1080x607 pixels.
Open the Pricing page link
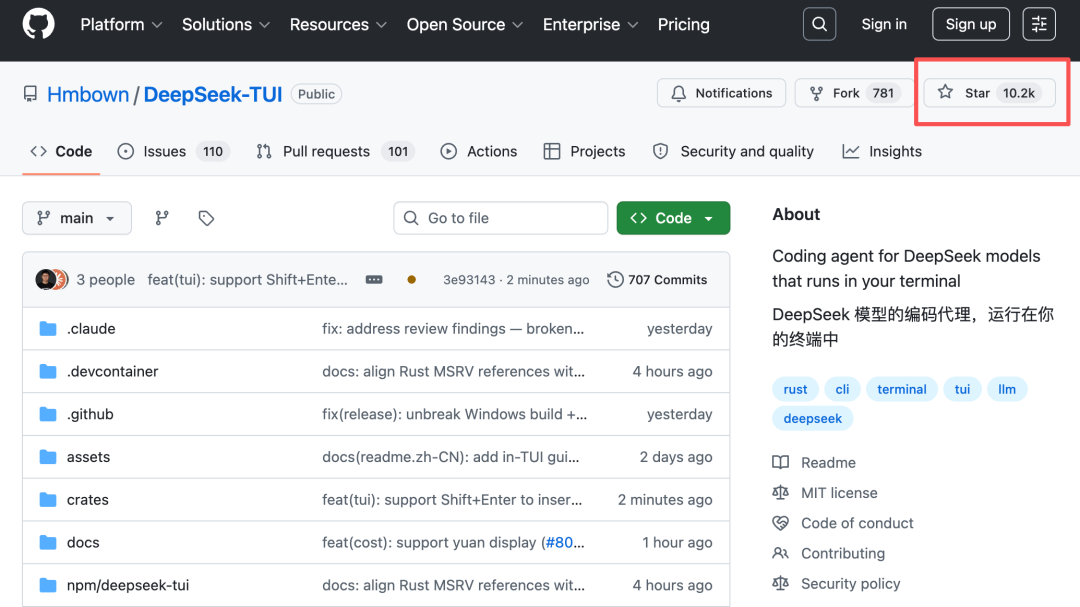coord(683,25)
